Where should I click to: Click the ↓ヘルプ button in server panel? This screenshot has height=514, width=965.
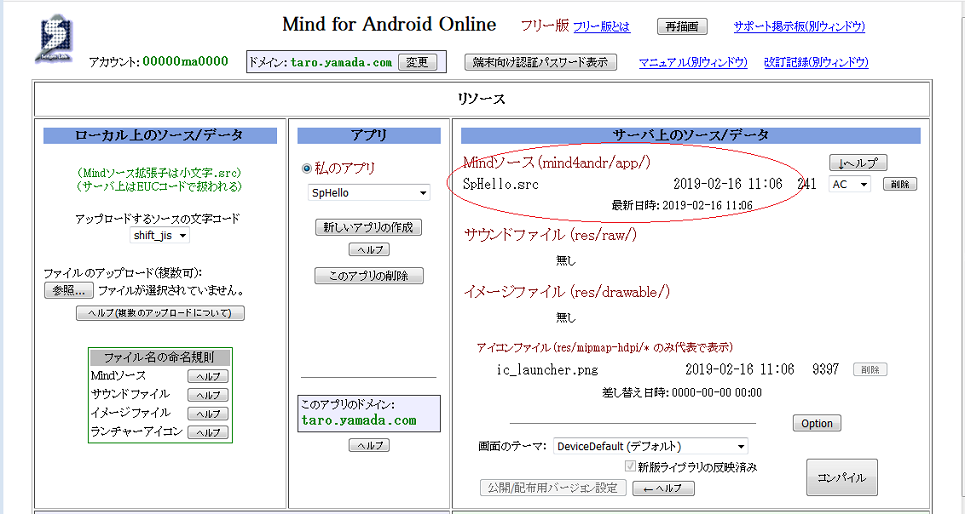click(x=858, y=163)
